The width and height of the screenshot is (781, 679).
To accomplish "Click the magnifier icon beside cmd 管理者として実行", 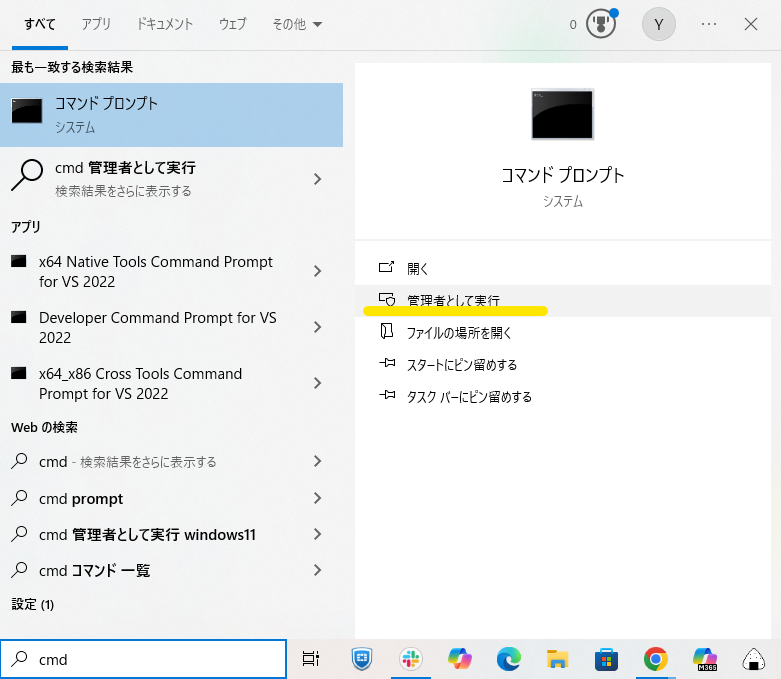I will tap(27, 175).
